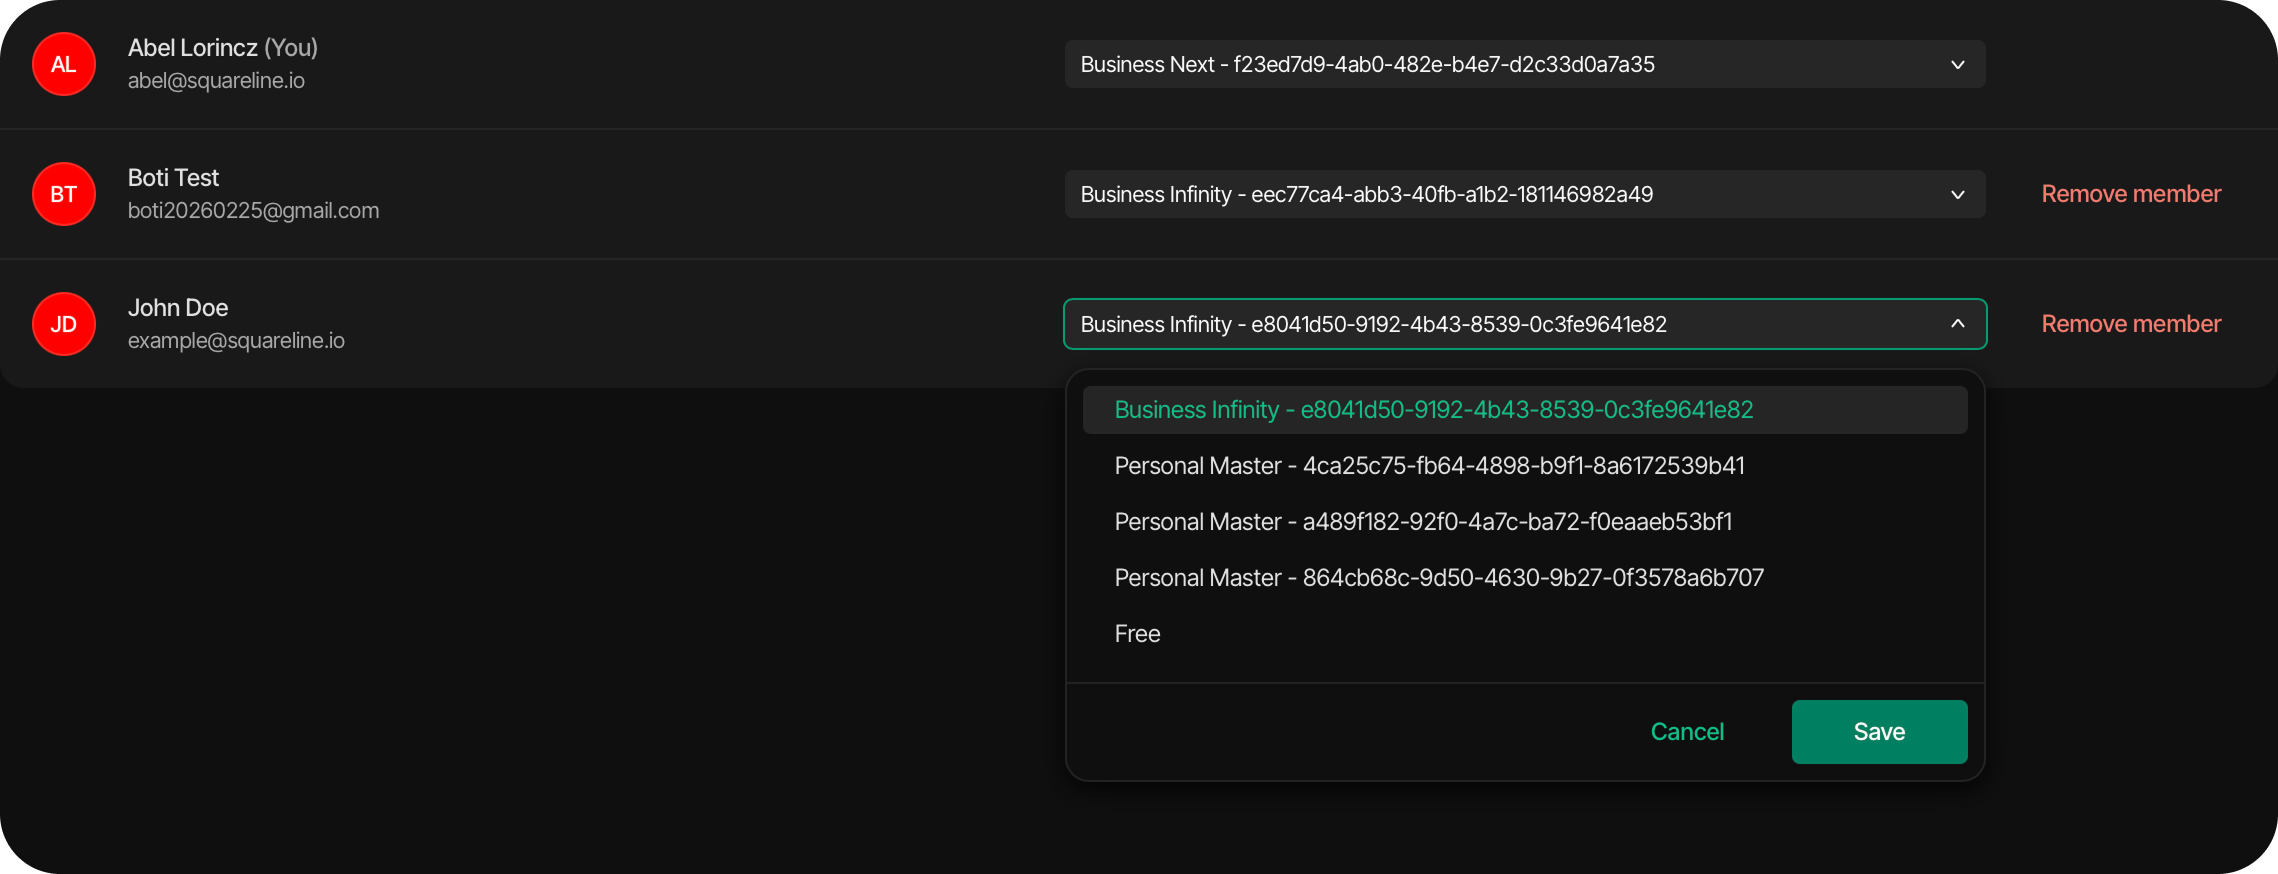
Task: Select Personal Master license 864cb68c
Action: pos(1439,578)
